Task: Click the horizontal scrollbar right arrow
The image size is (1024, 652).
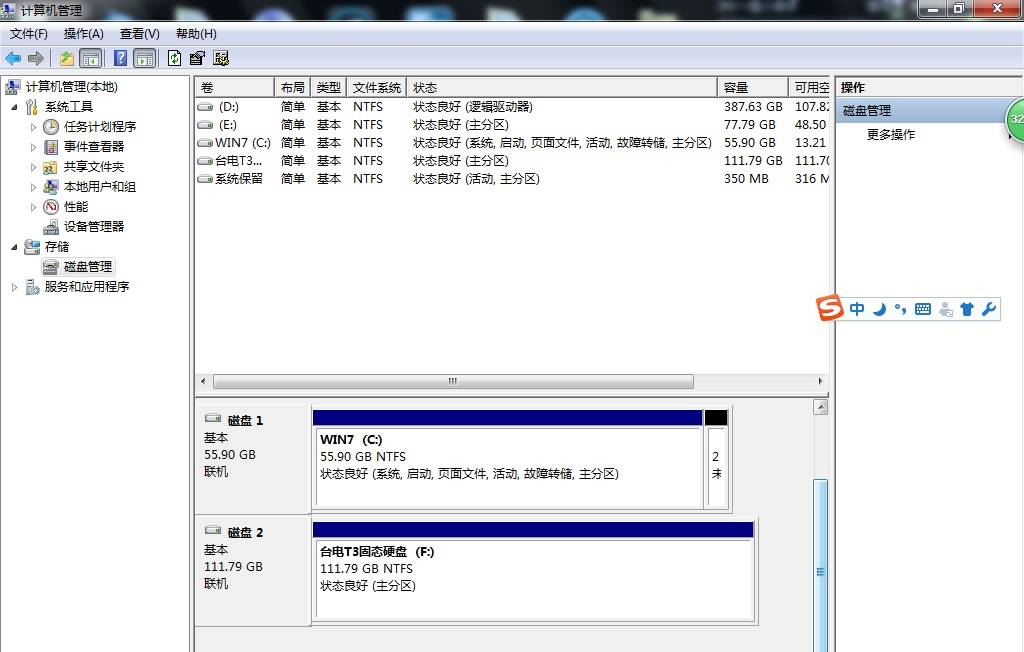Action: pos(820,381)
